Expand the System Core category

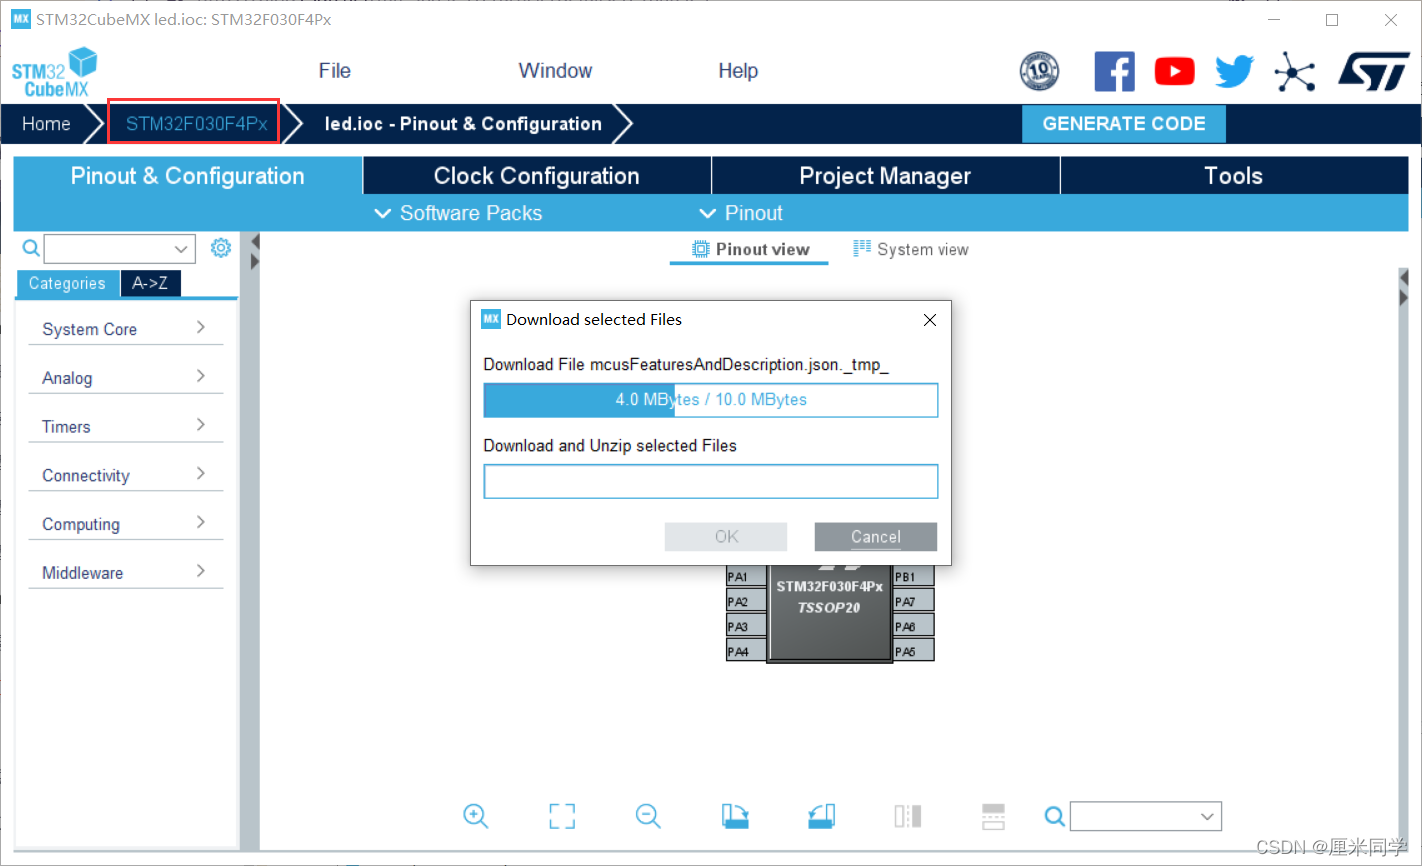coord(125,329)
